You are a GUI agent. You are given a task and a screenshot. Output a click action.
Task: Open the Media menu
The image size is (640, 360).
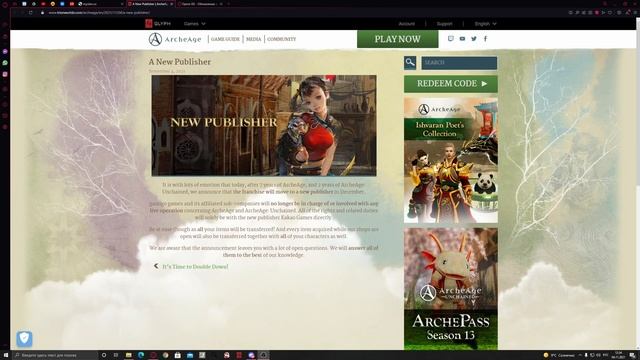click(x=253, y=39)
